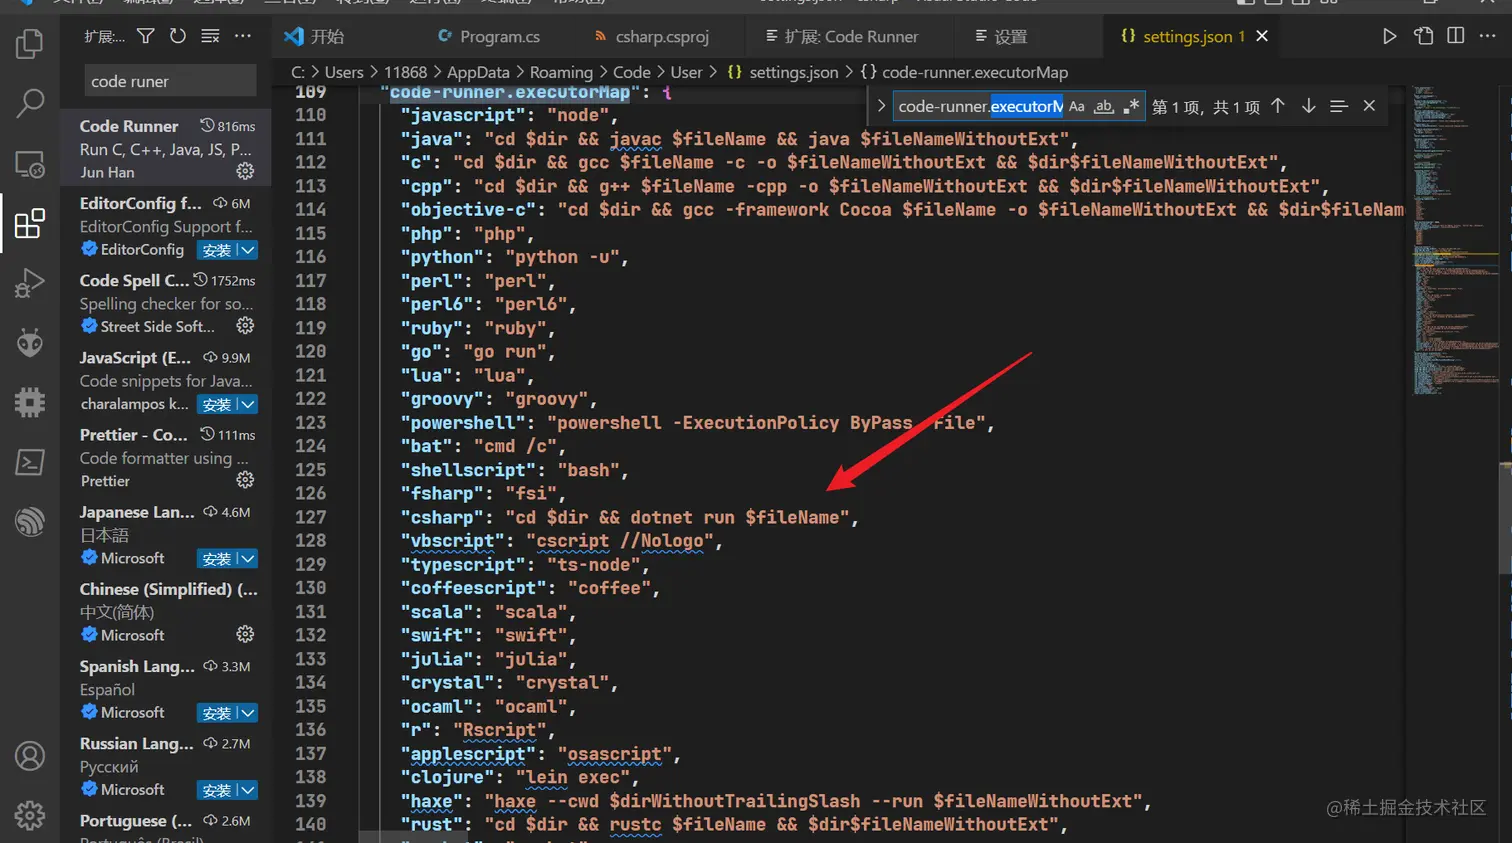
Task: Click the minimap code overview
Action: click(x=1454, y=240)
